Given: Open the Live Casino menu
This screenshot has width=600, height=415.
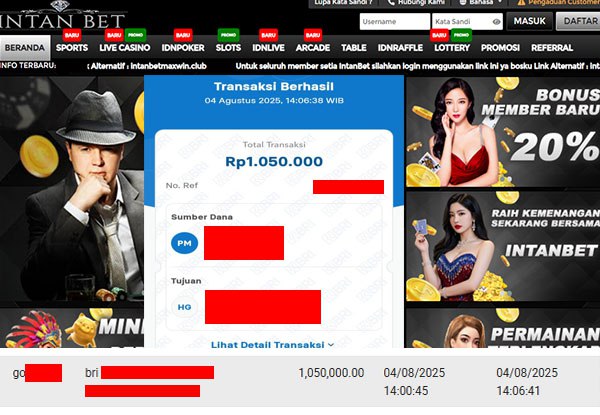Looking at the screenshot, I should coord(125,48).
